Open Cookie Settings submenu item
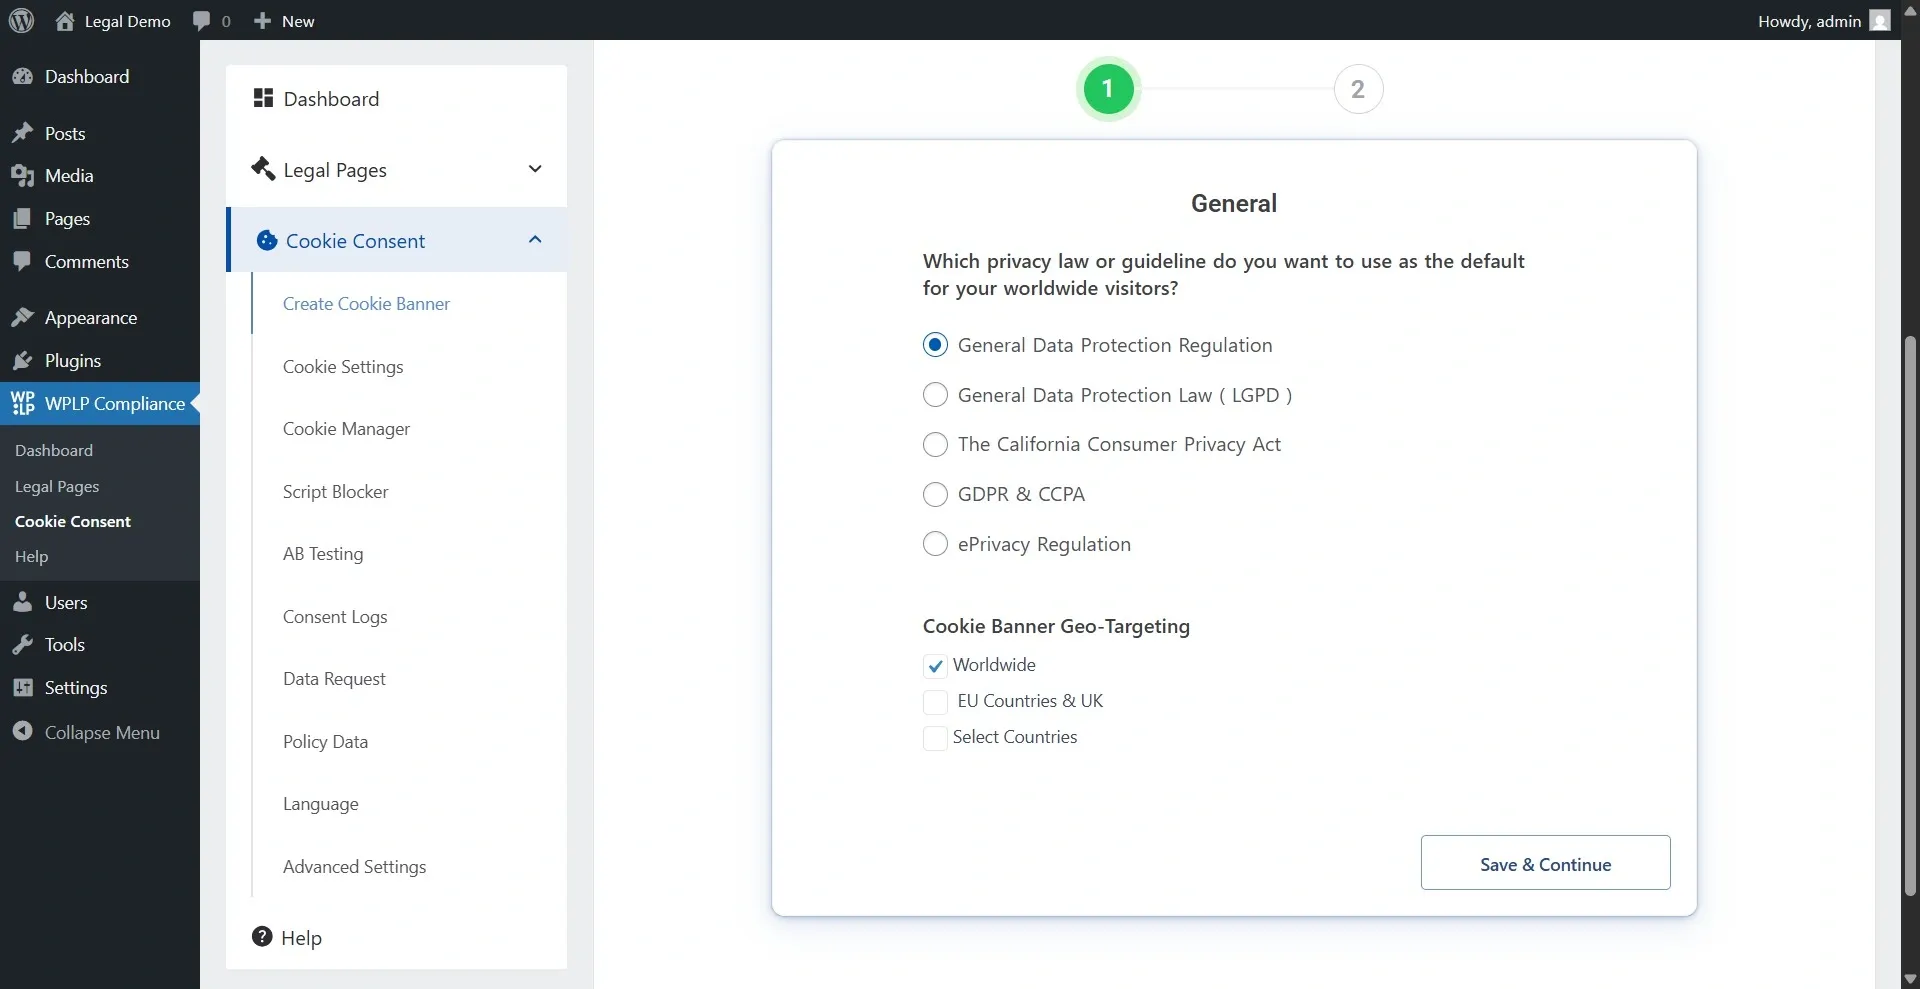Image resolution: width=1920 pixels, height=989 pixels. [343, 366]
